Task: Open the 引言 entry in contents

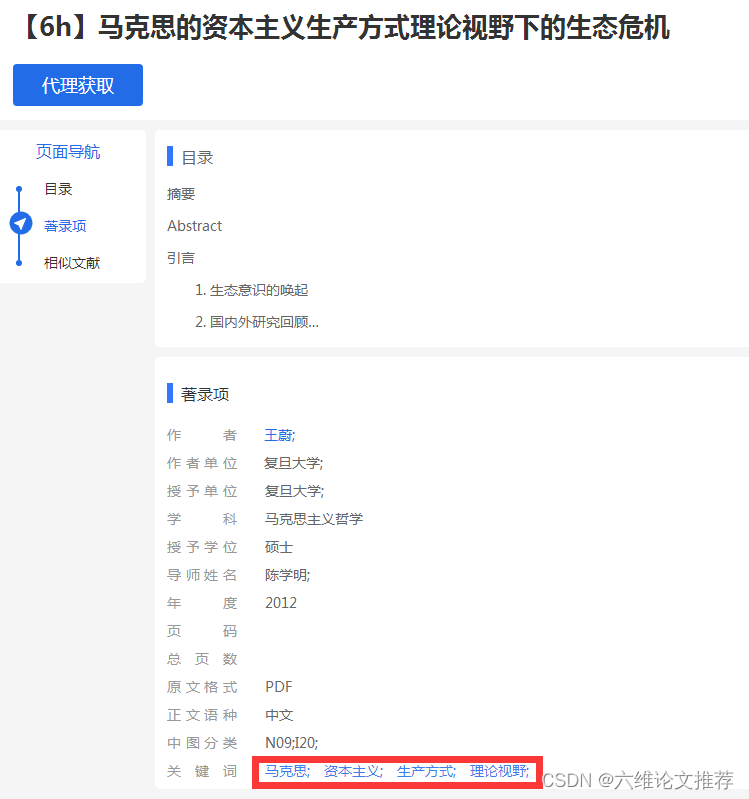Action: [x=181, y=258]
